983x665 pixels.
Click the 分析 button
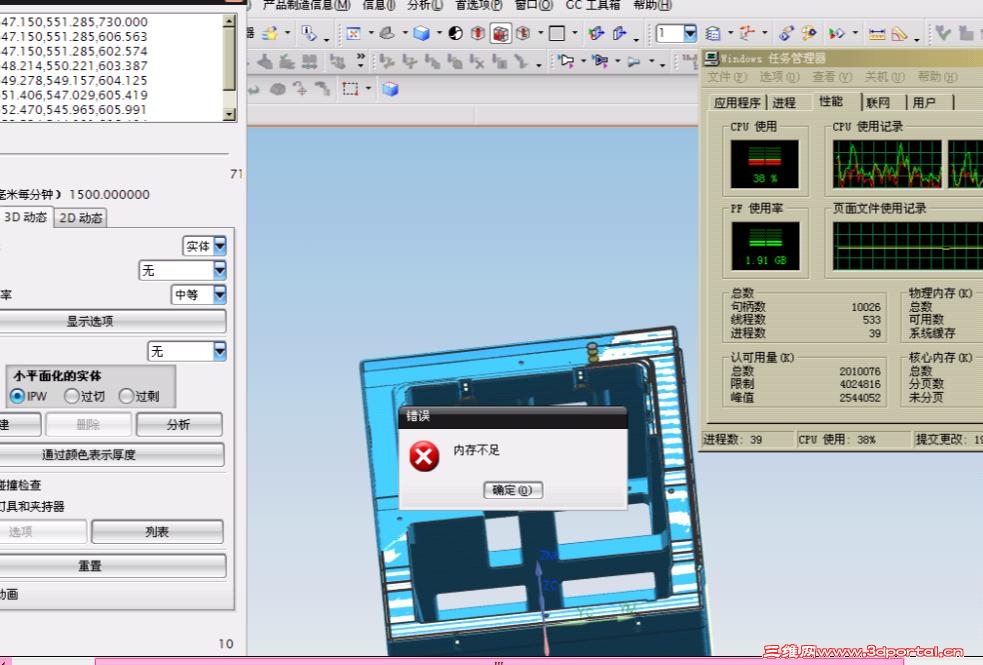pos(179,424)
